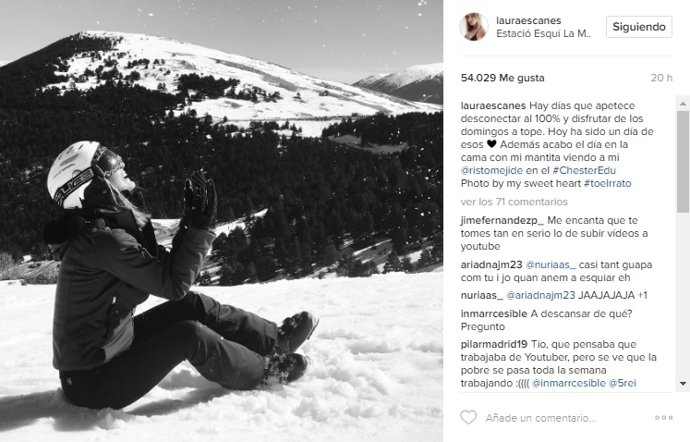Click the scrollbar up arrow
This screenshot has width=690, height=442.
pos(683,104)
